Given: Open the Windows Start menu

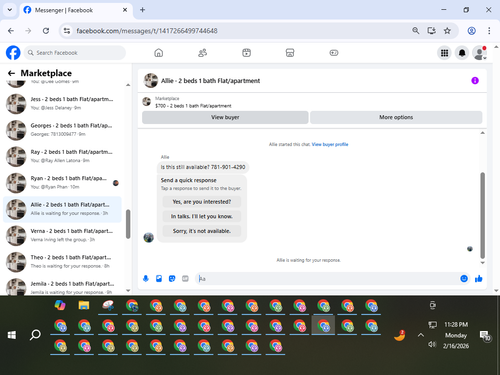Looking at the screenshot, I should 12,335.
